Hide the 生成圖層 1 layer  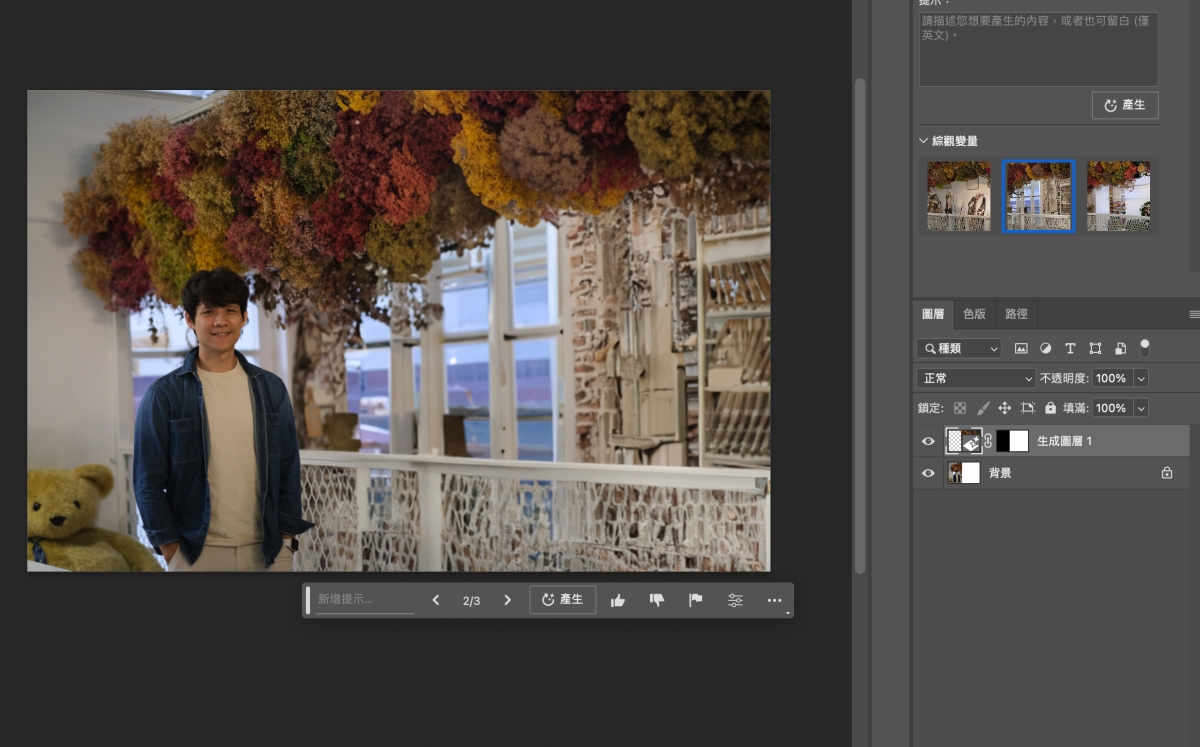click(928, 441)
